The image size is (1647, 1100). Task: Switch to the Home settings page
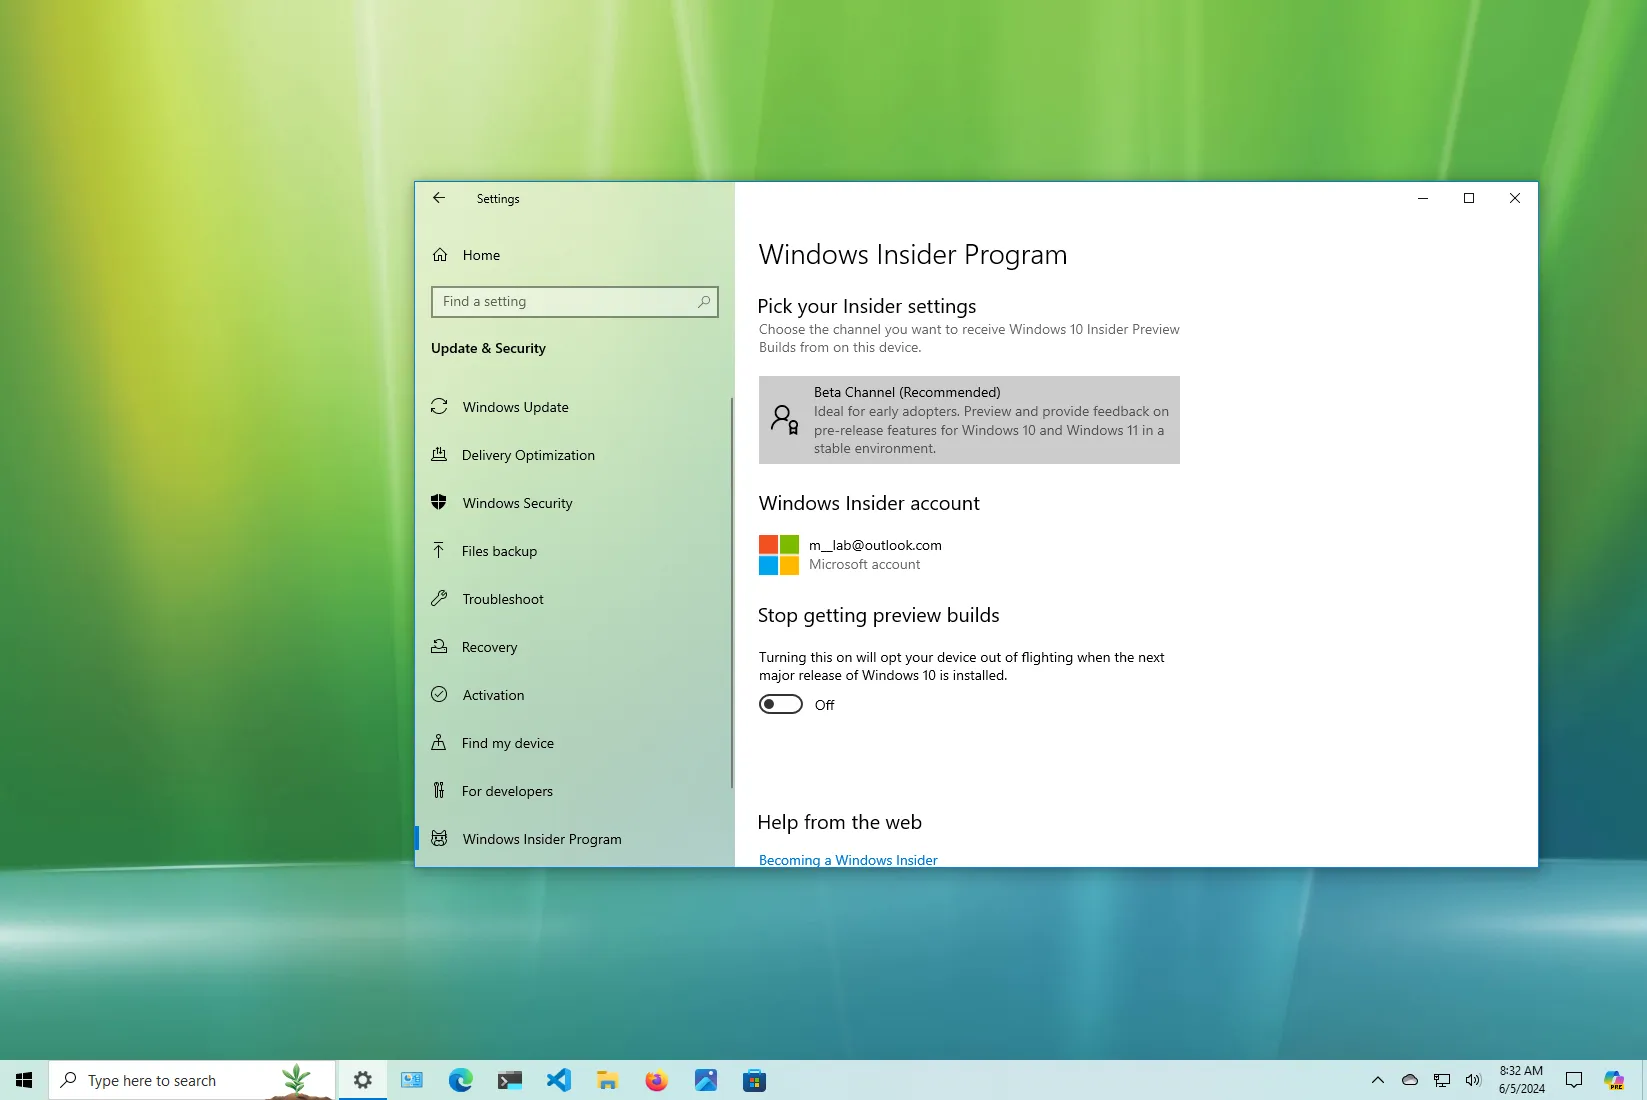(480, 255)
